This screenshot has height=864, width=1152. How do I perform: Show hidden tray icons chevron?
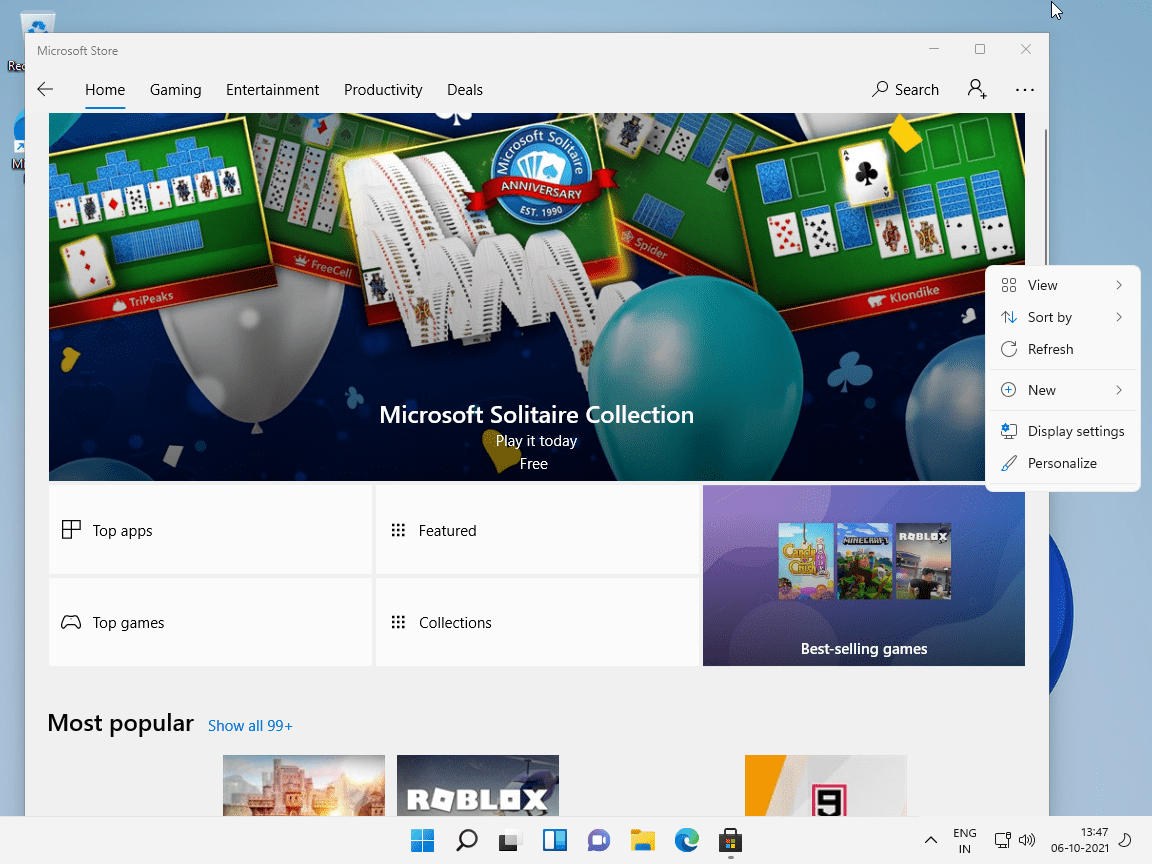click(x=930, y=840)
